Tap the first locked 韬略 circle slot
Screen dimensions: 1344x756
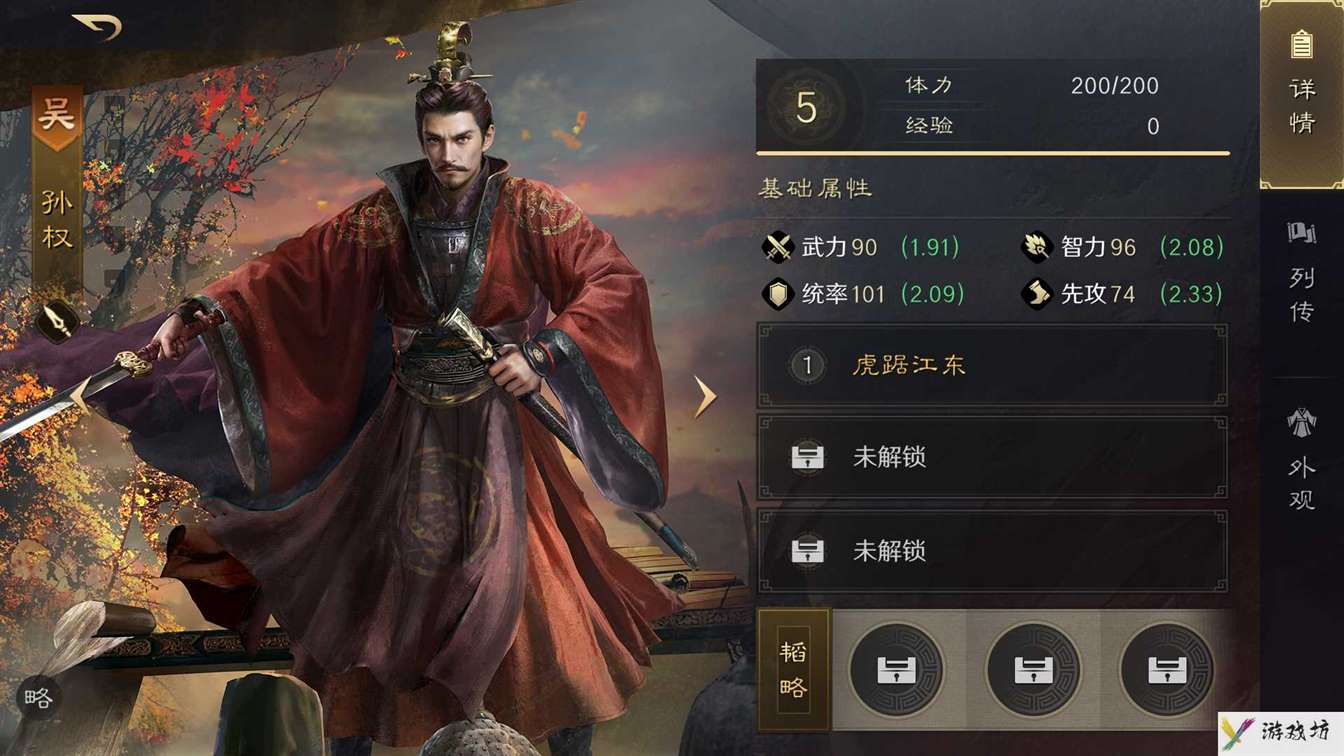tap(897, 670)
